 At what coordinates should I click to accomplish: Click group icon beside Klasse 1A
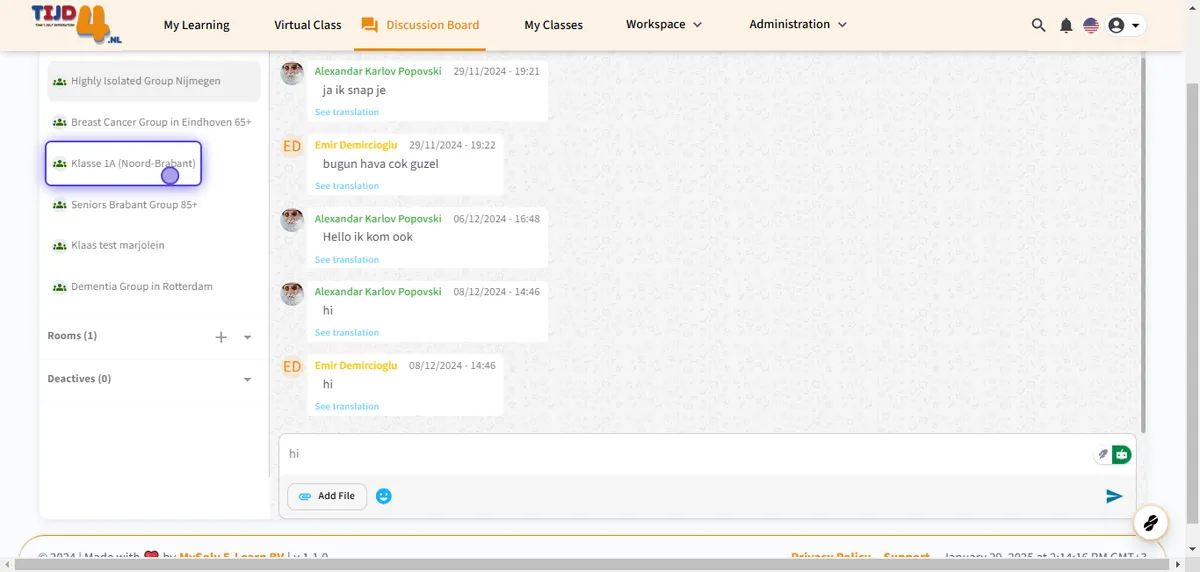click(x=60, y=163)
